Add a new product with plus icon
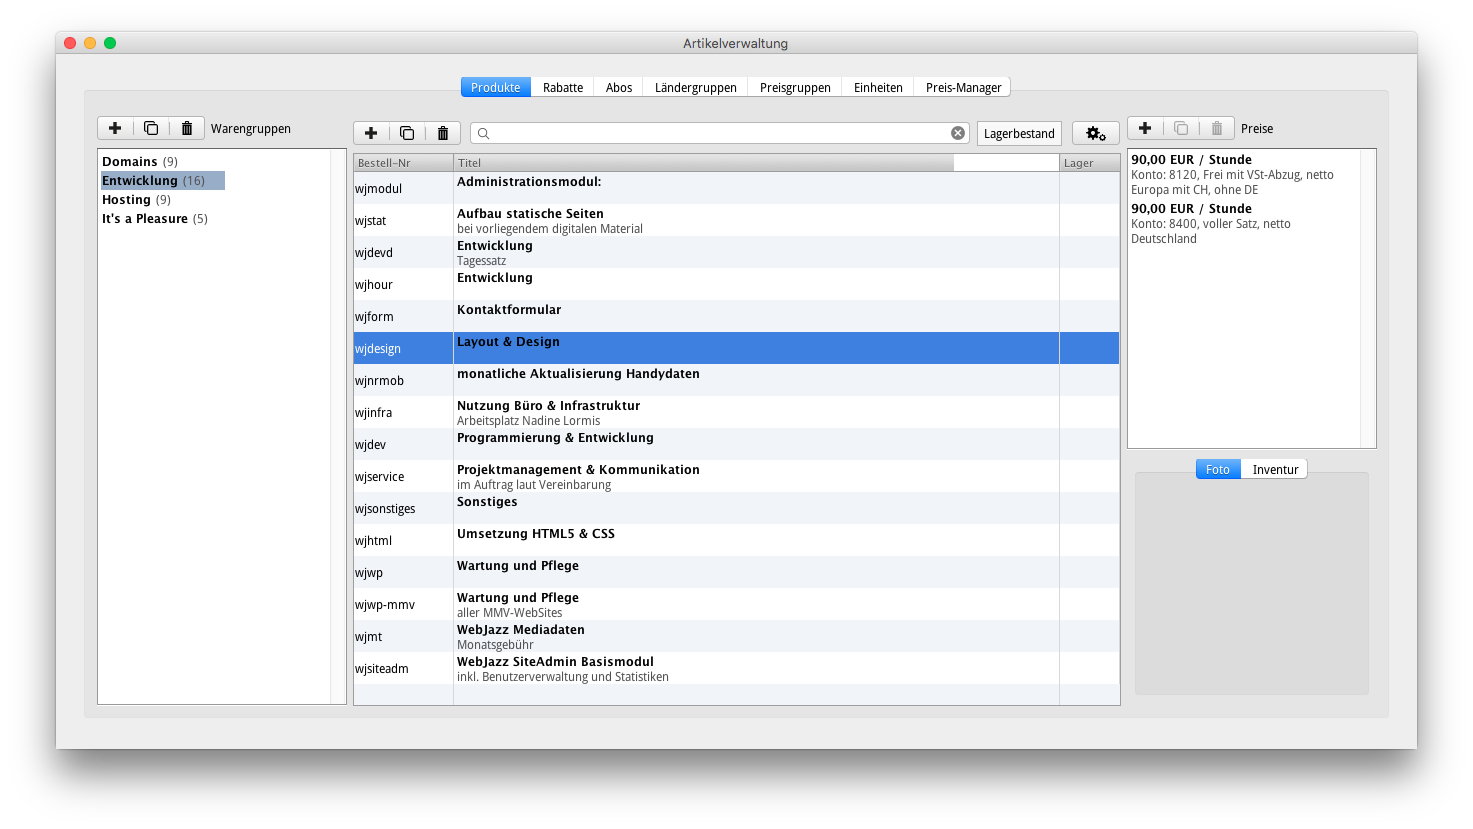This screenshot has height=829, width=1473. (x=371, y=133)
